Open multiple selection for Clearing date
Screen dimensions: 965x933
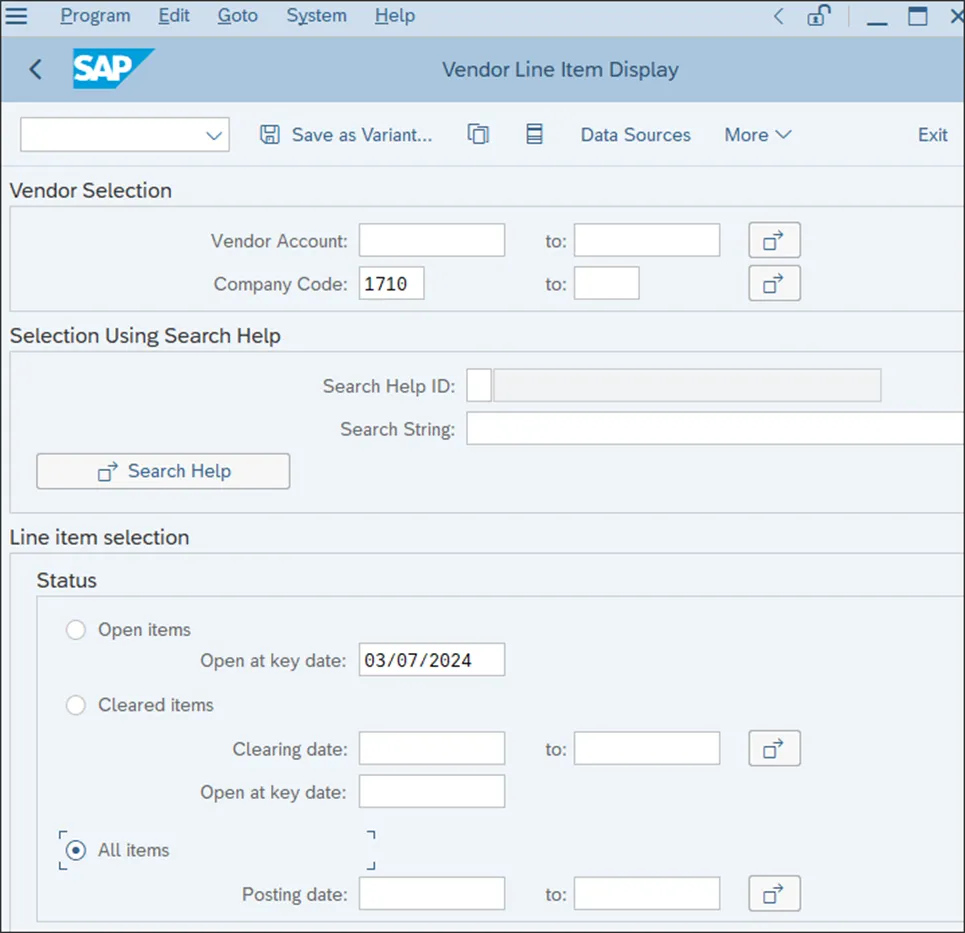point(774,748)
